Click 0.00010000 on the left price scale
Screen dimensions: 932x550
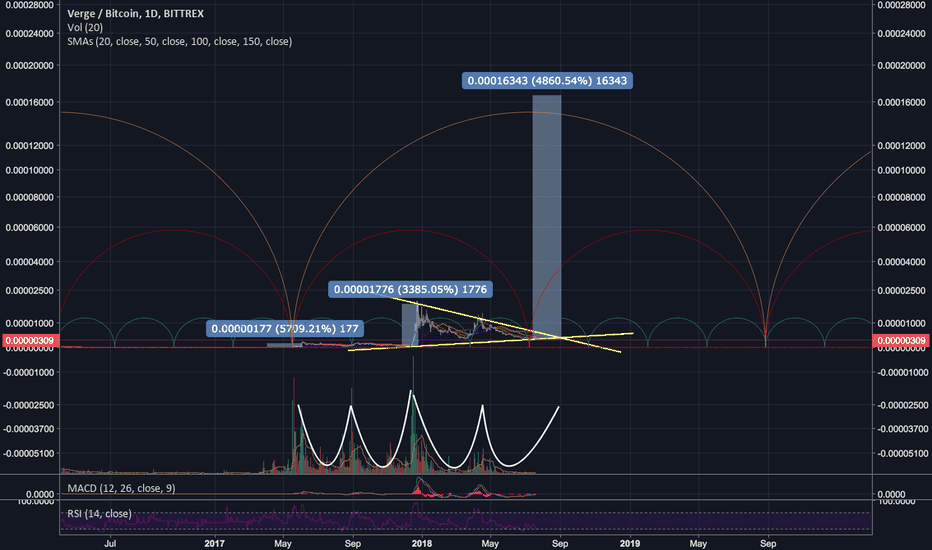coord(30,170)
